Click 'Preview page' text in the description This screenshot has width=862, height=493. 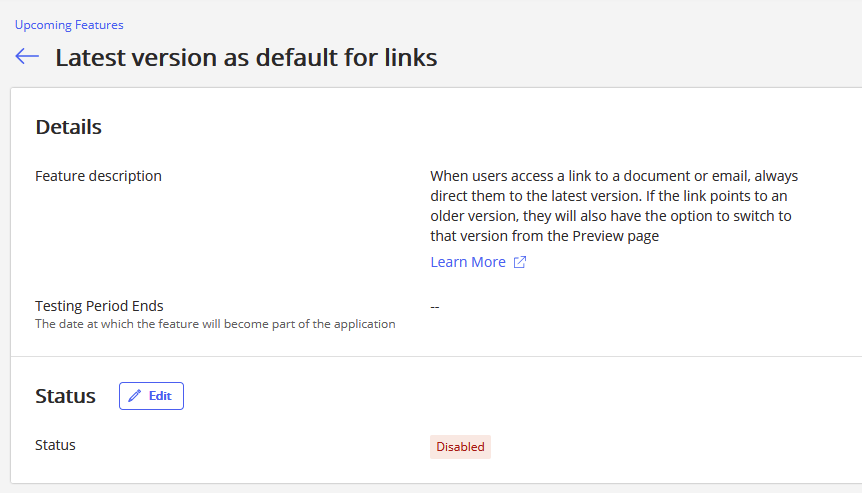(x=615, y=237)
